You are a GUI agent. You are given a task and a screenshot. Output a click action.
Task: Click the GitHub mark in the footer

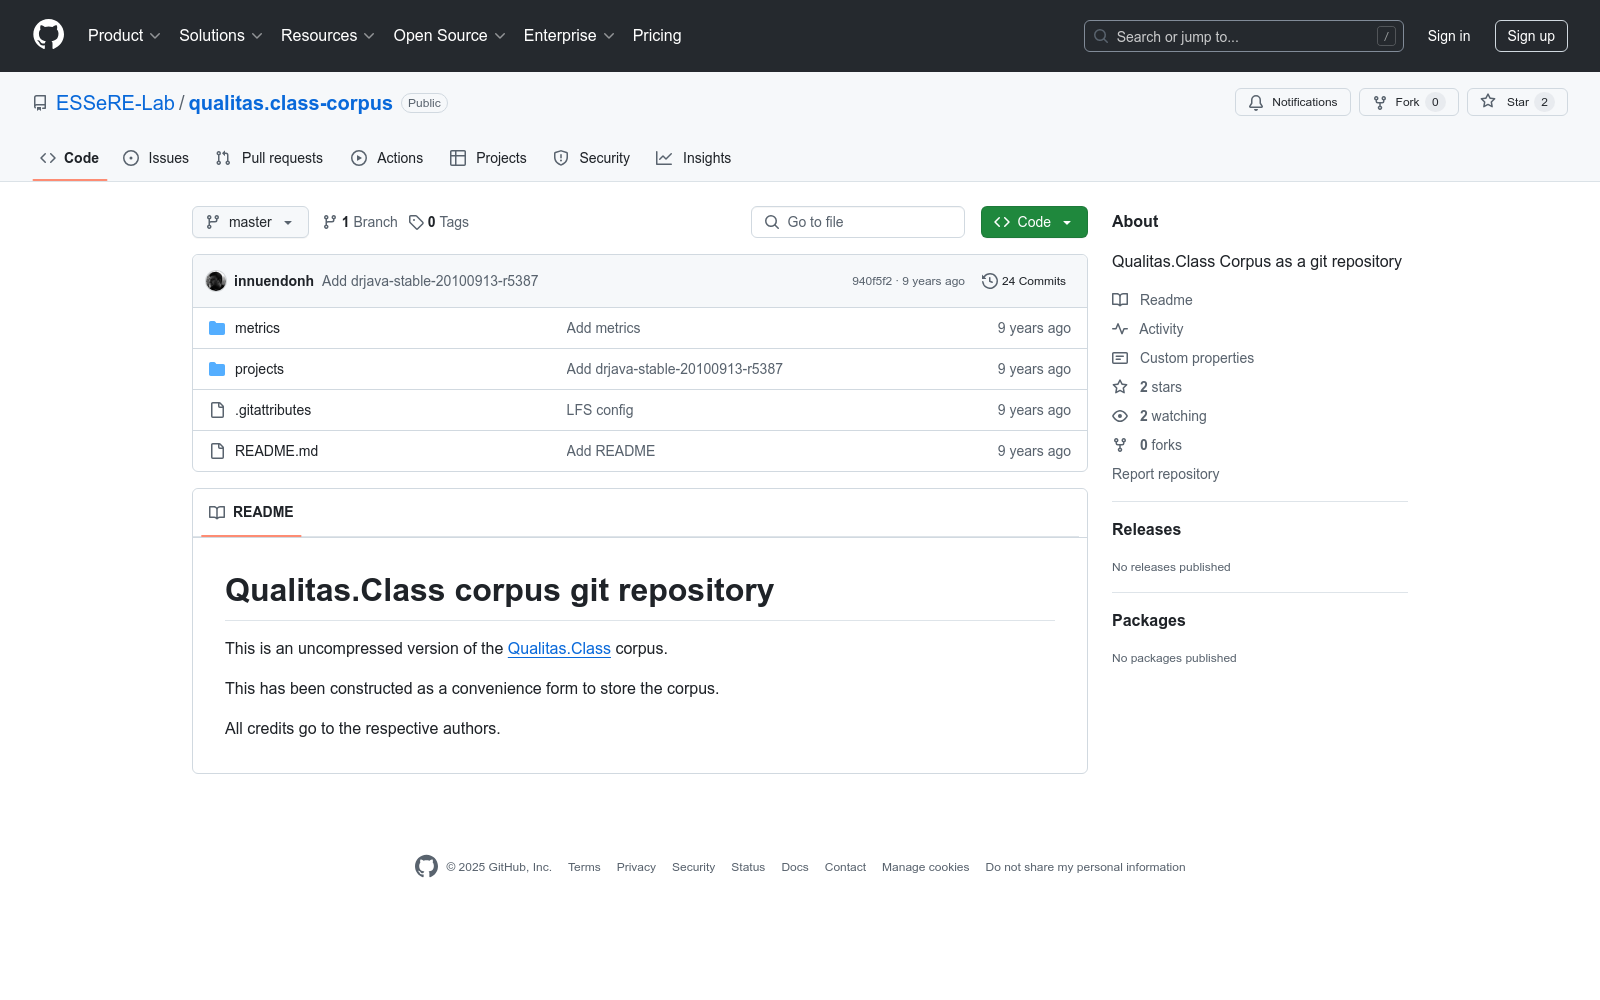coord(426,866)
